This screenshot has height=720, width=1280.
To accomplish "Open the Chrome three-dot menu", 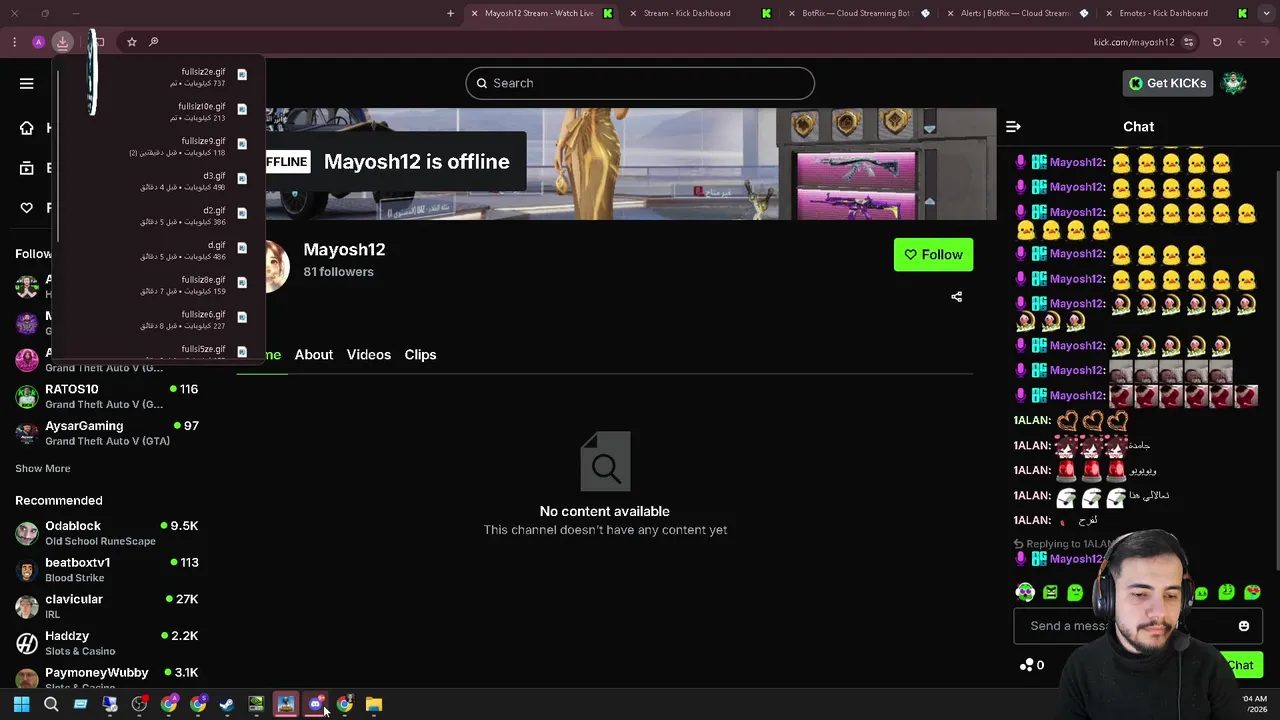I will coord(14,42).
